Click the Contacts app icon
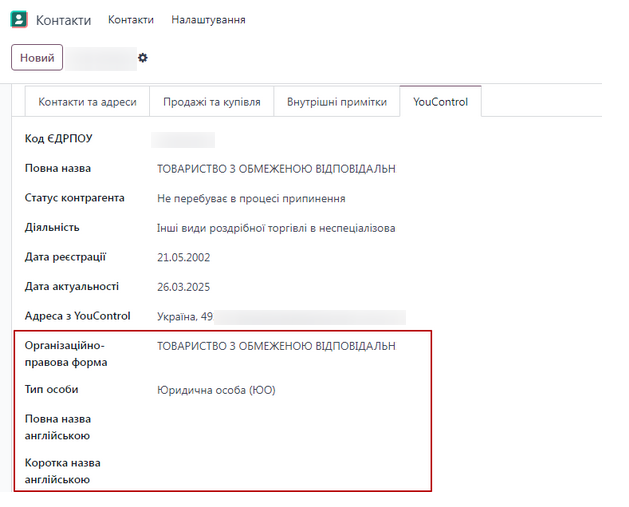Screen dimensions: 629x507 [x=19, y=20]
